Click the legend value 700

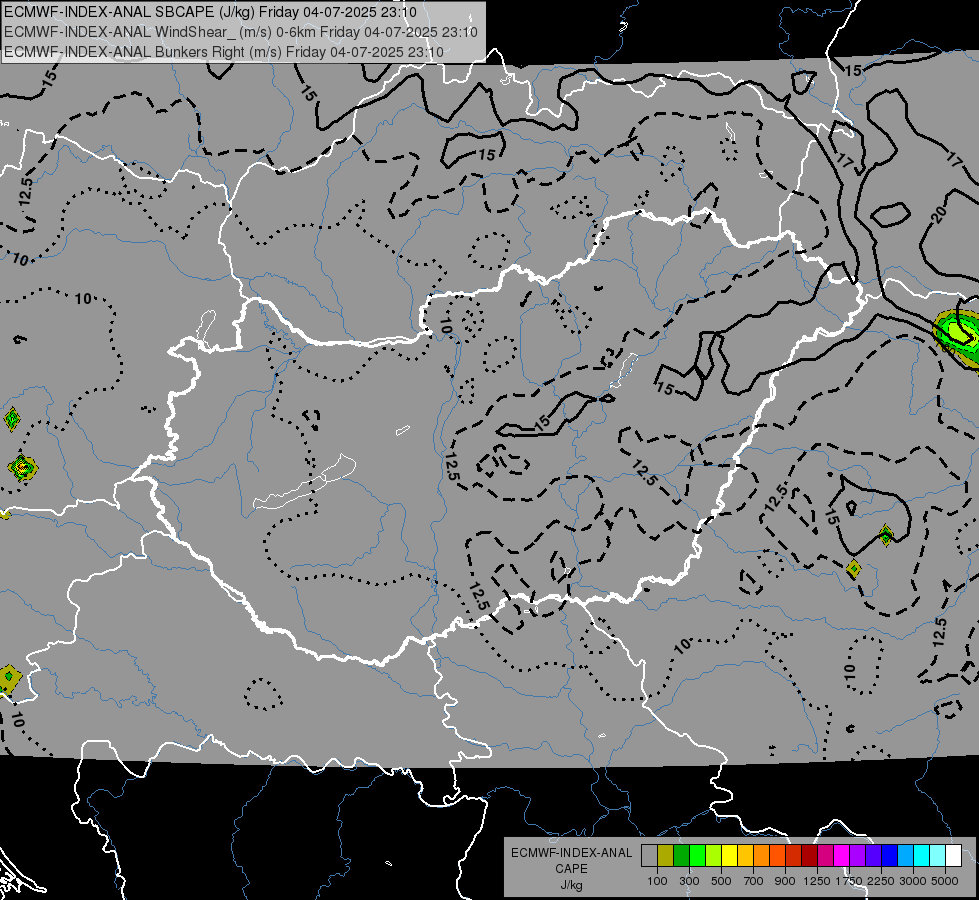point(753,881)
